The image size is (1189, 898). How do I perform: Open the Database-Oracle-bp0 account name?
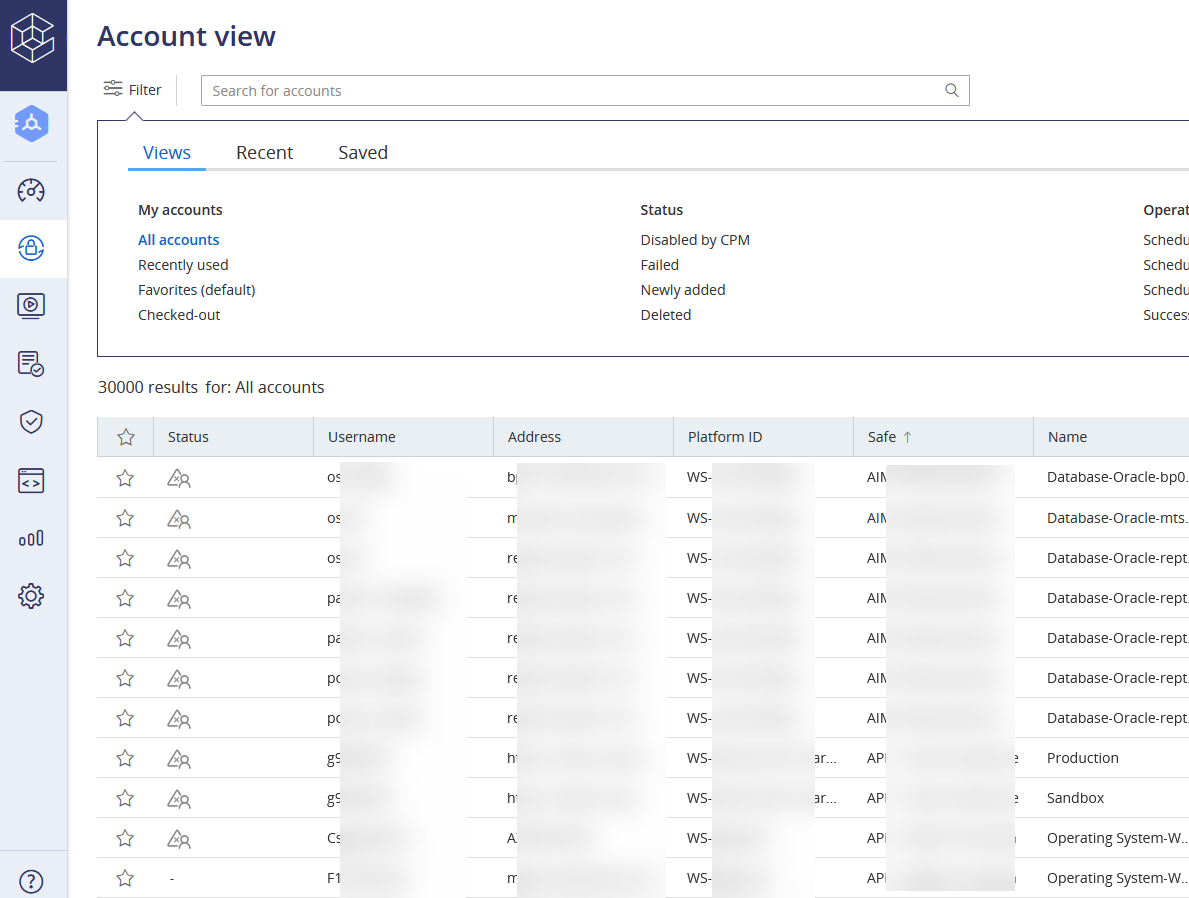pos(1117,477)
